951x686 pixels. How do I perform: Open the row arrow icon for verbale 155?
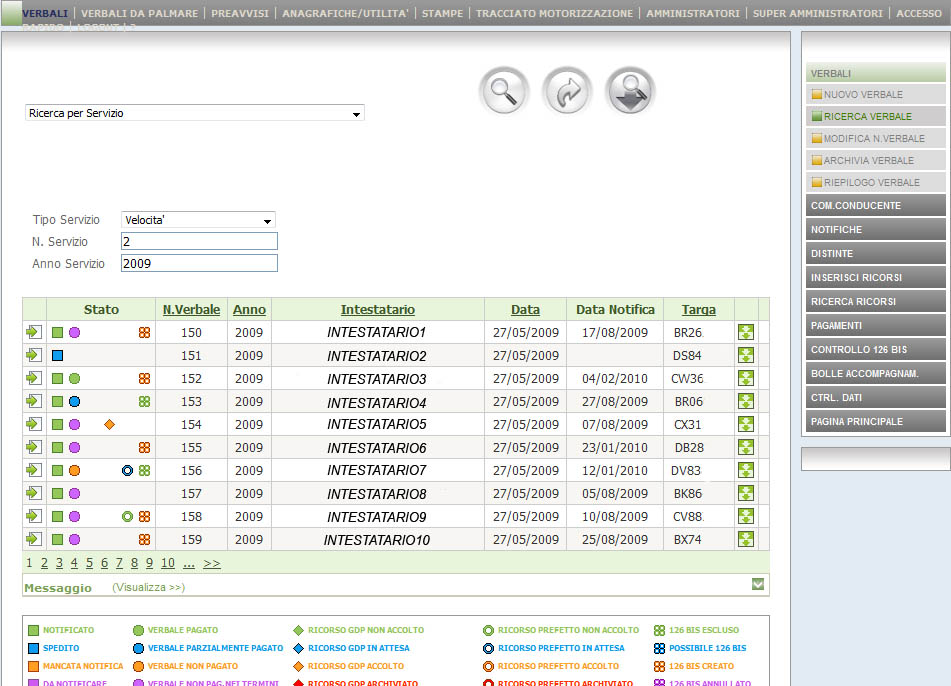[34, 448]
